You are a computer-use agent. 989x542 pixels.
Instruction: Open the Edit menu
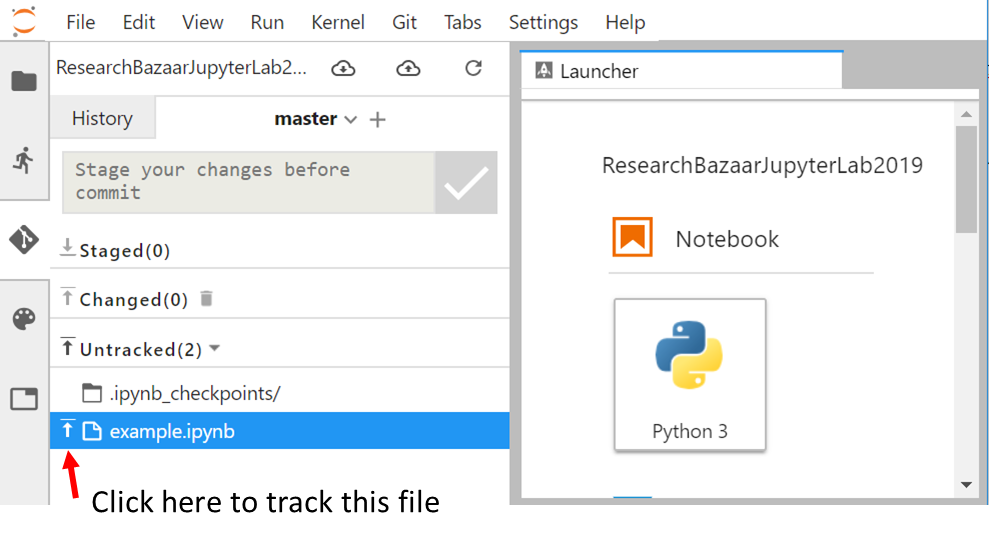point(139,22)
